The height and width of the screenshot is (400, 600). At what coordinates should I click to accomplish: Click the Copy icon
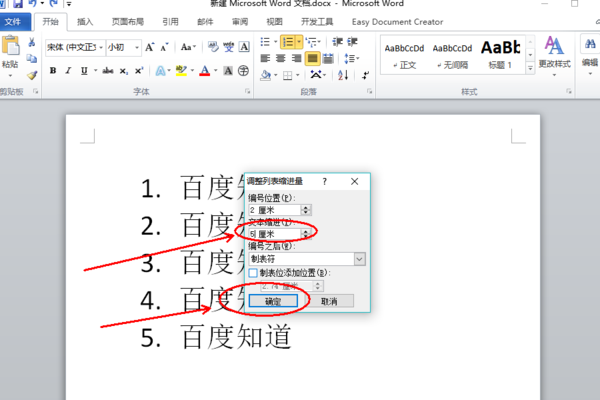32,59
